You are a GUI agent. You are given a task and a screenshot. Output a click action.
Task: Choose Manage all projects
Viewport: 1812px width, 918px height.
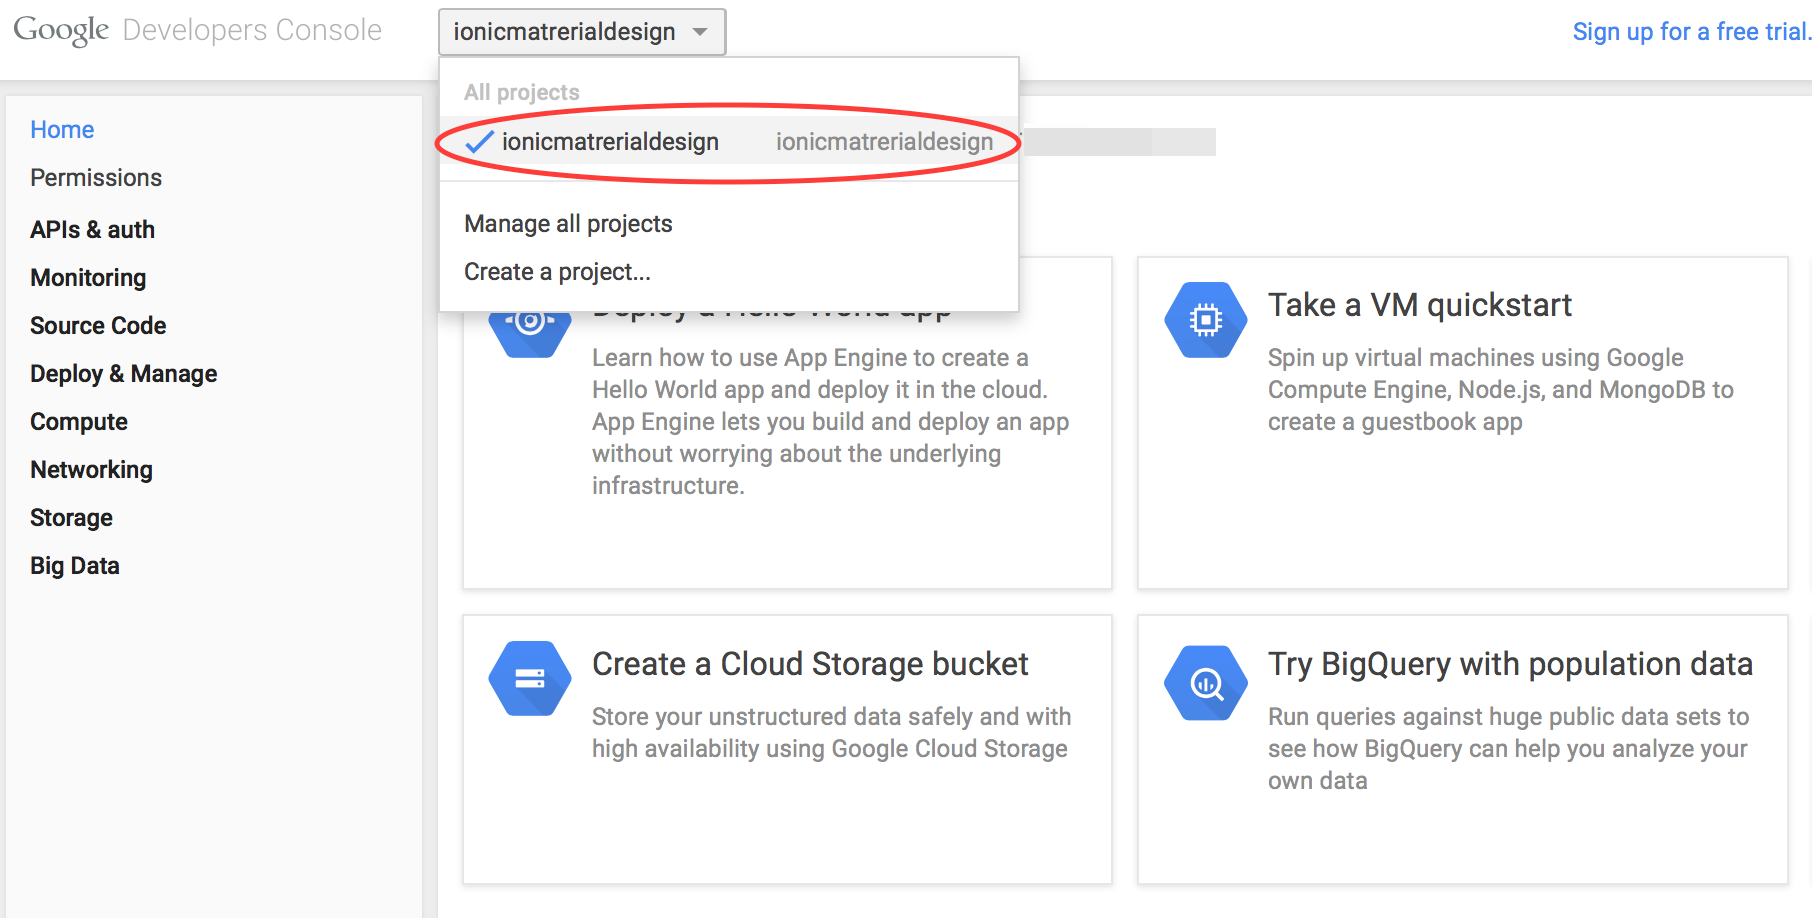(568, 224)
